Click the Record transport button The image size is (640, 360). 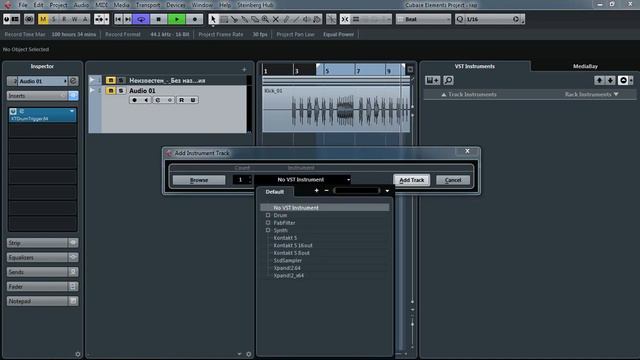click(x=195, y=19)
